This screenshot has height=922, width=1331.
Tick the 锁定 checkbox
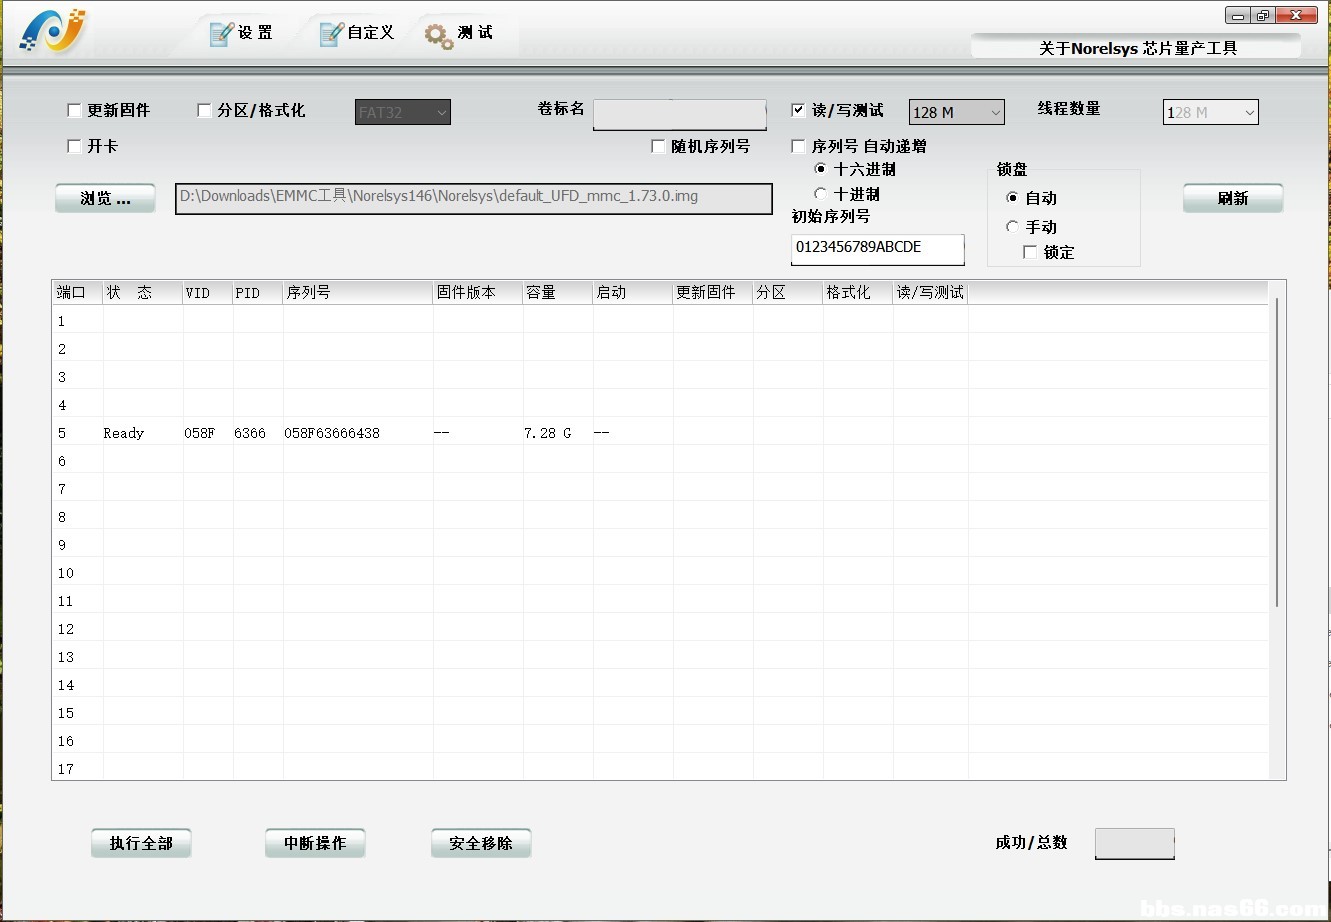1030,253
